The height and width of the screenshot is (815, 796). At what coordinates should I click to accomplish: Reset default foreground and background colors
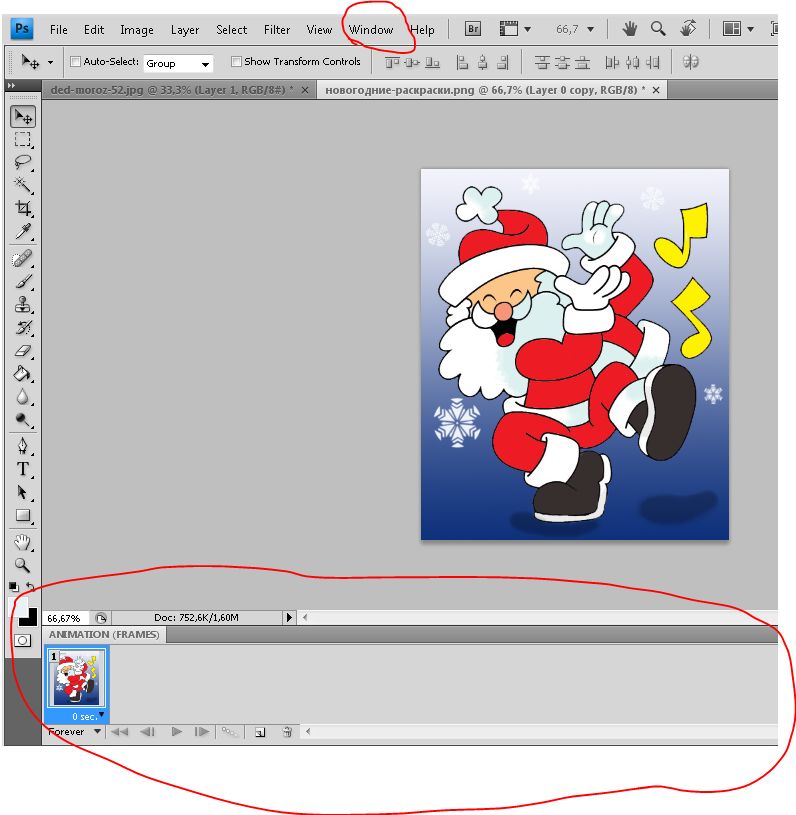click(x=14, y=587)
